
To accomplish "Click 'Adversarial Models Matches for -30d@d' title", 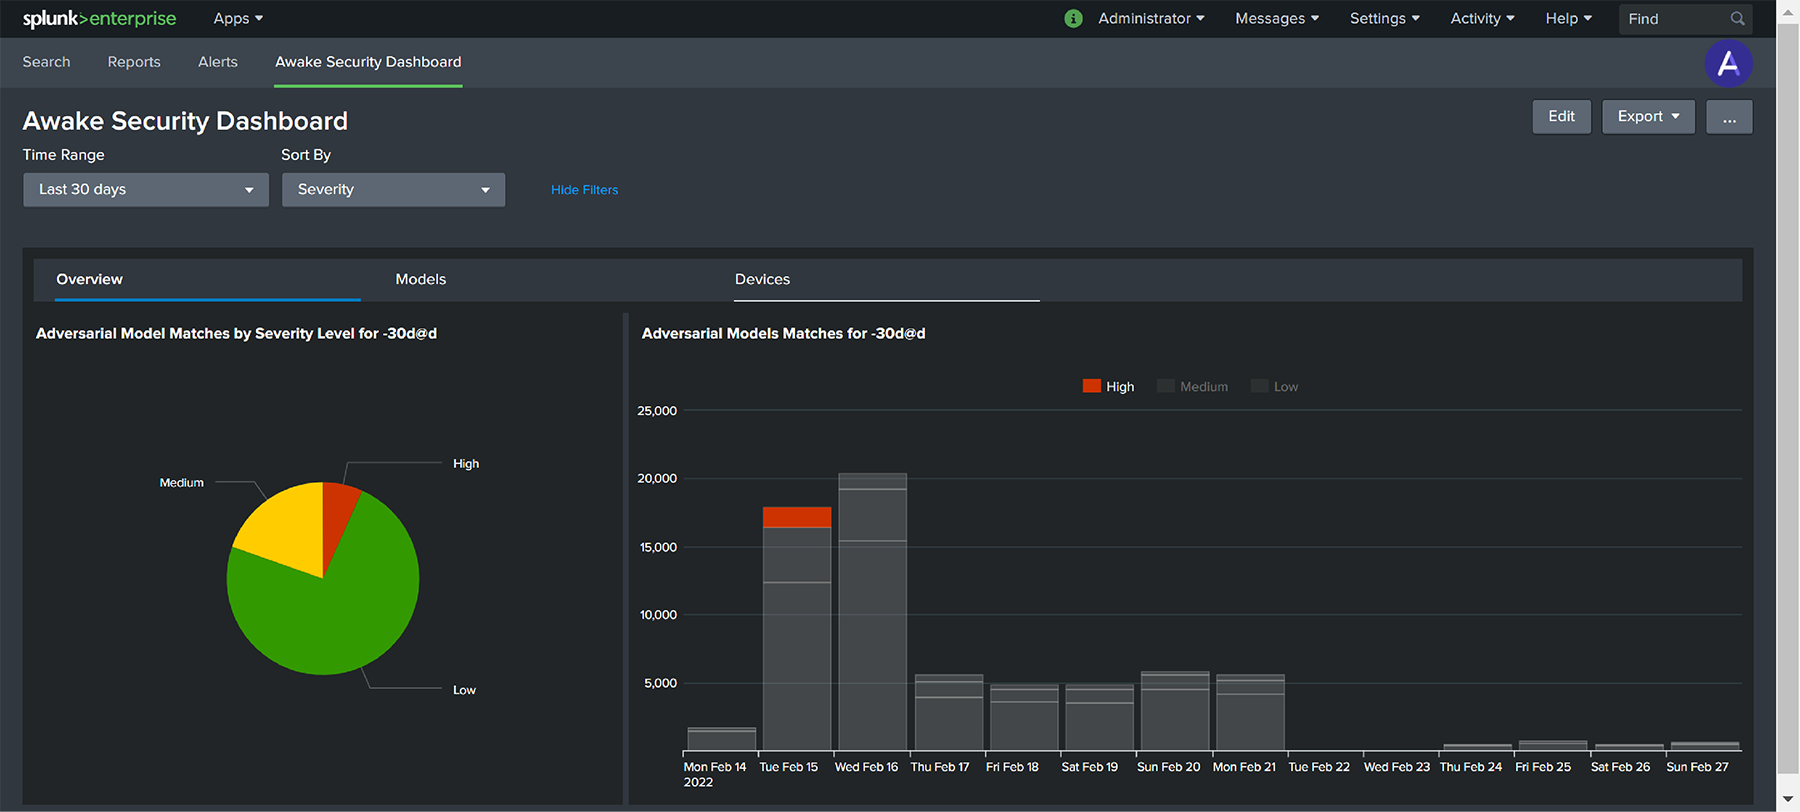I will pyautogui.click(x=784, y=334).
